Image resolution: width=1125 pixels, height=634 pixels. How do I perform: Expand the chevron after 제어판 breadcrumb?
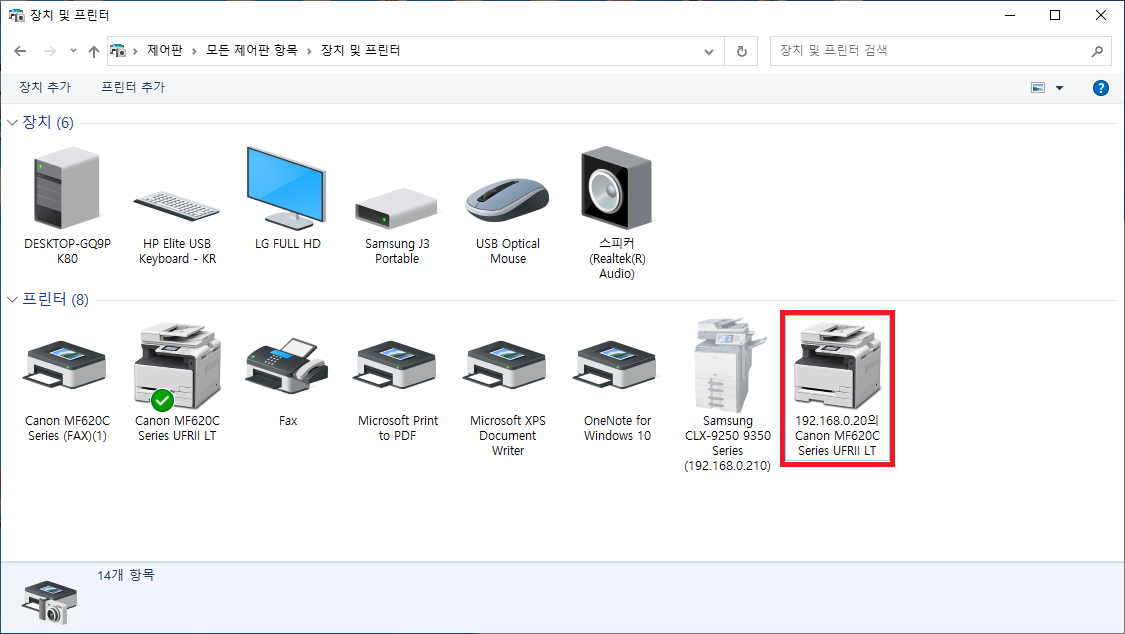[194, 51]
